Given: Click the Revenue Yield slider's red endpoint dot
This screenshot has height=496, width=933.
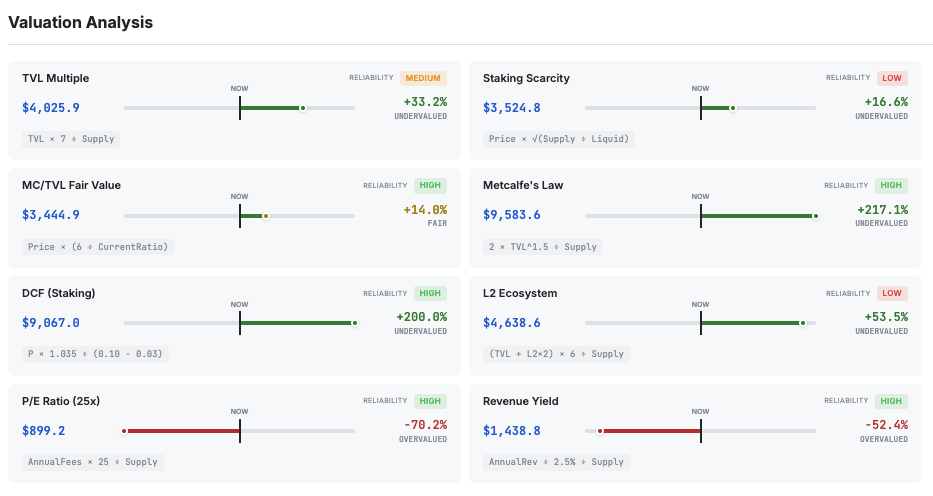Looking at the screenshot, I should point(600,431).
